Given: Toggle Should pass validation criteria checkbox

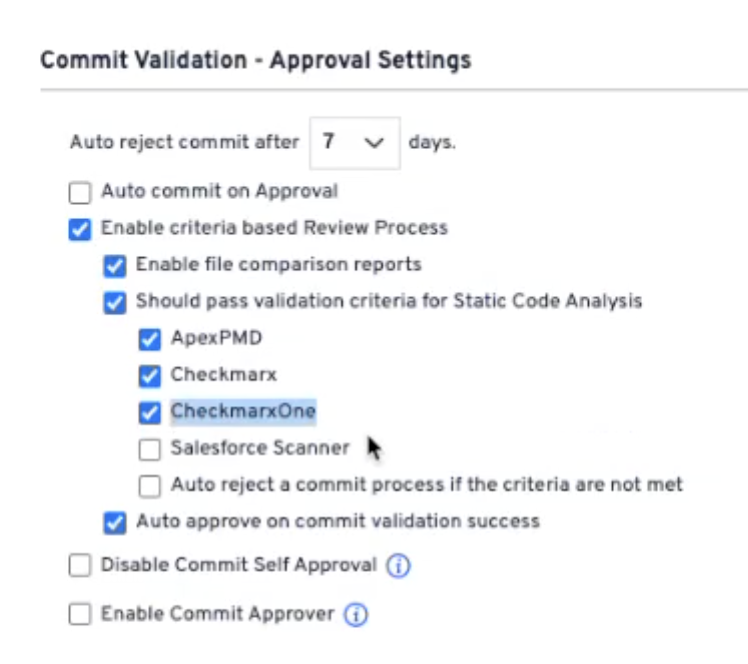Looking at the screenshot, I should [x=115, y=302].
